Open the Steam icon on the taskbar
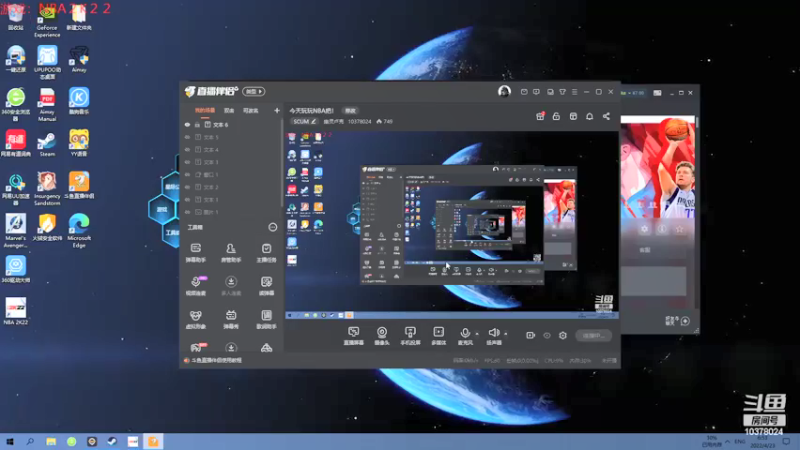This screenshot has width=800, height=450. coord(112,441)
